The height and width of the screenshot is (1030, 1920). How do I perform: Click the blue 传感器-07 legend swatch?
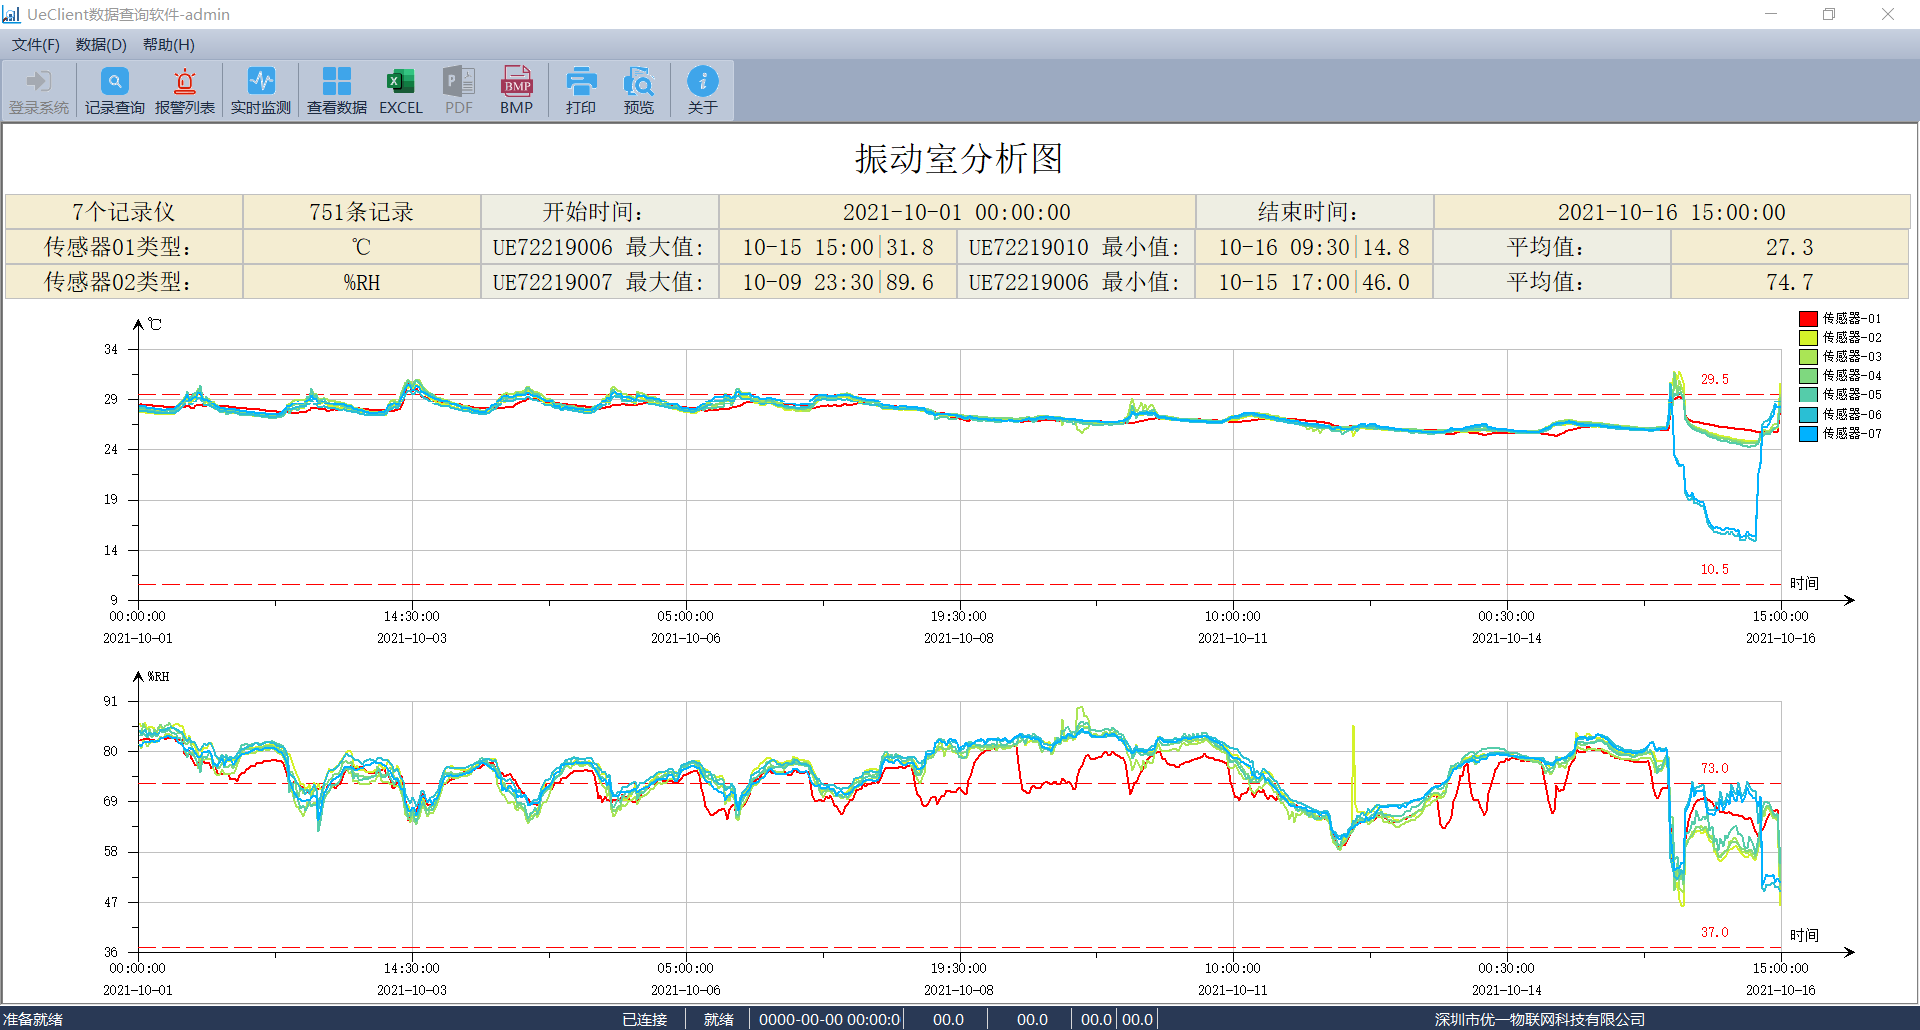pos(1808,434)
